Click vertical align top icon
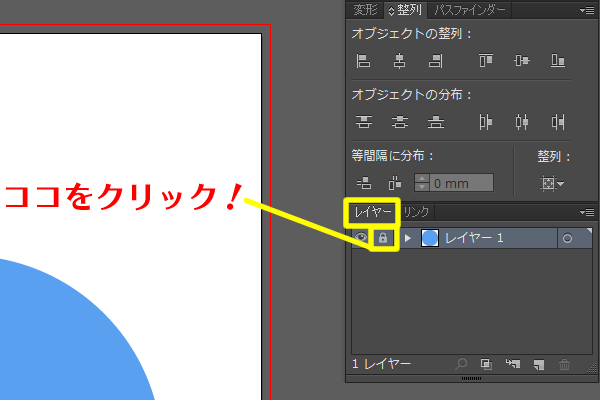The image size is (600, 400). click(486, 60)
